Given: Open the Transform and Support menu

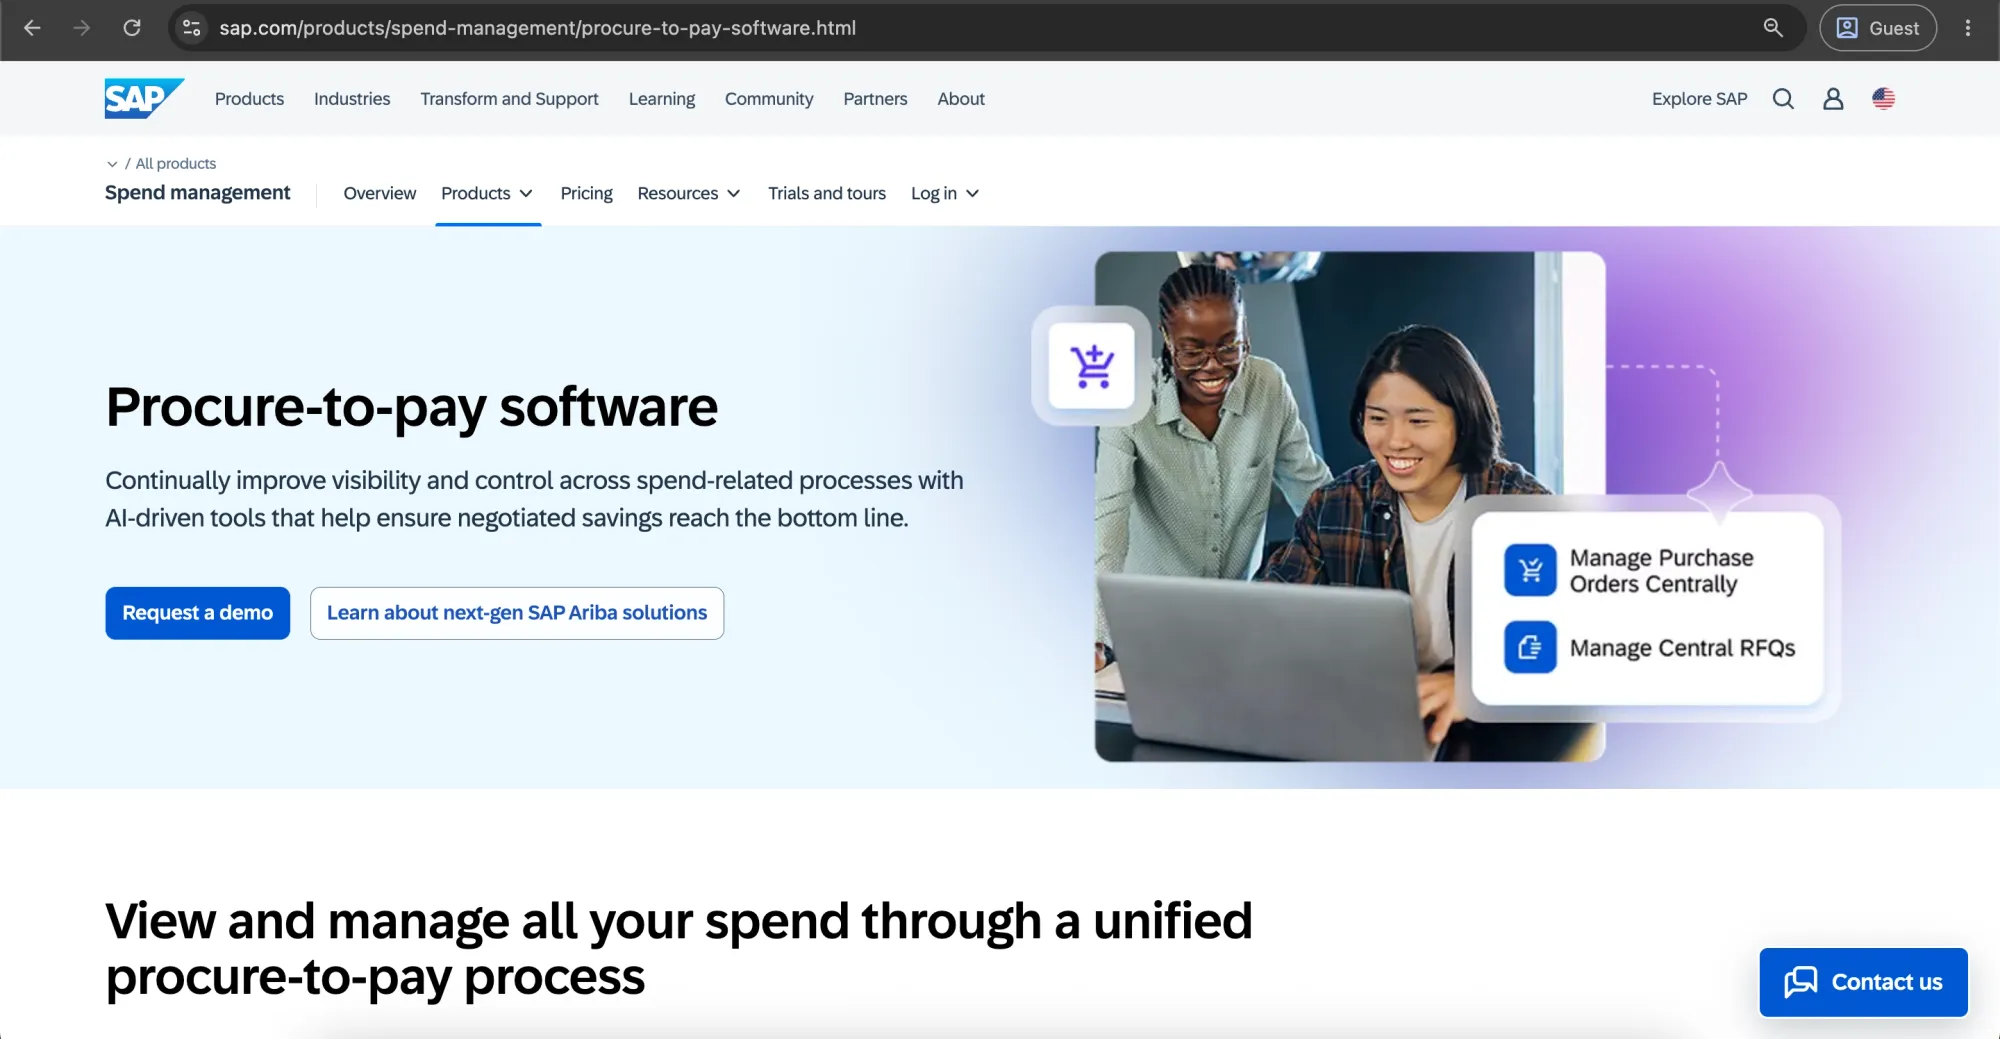Looking at the screenshot, I should [509, 99].
